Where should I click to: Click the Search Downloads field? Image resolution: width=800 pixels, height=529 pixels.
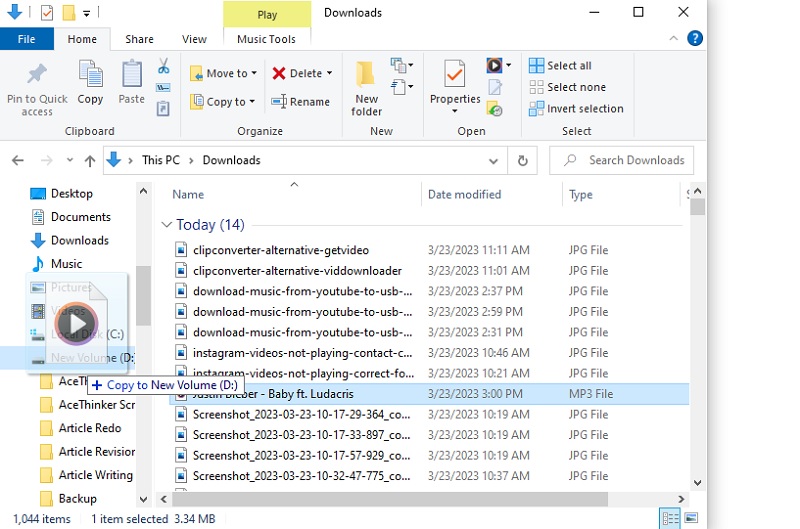click(x=621, y=161)
